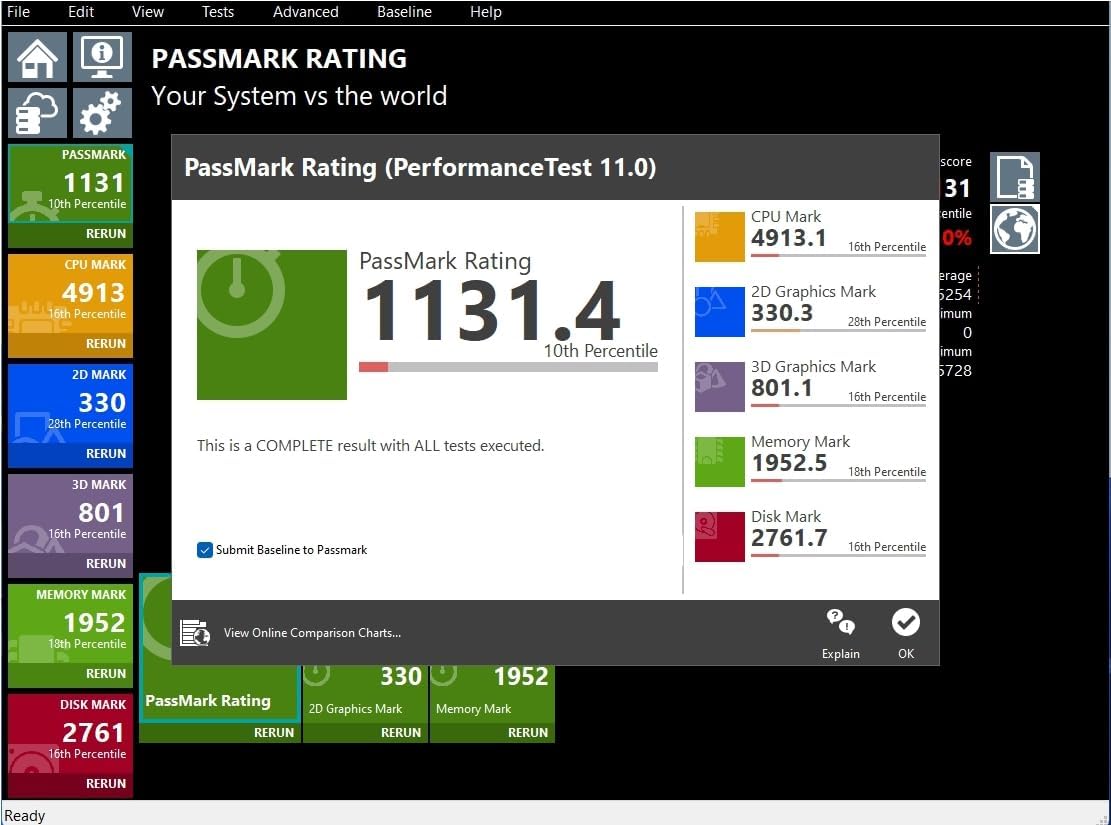Click the Explain icon in the dialog

click(x=840, y=633)
